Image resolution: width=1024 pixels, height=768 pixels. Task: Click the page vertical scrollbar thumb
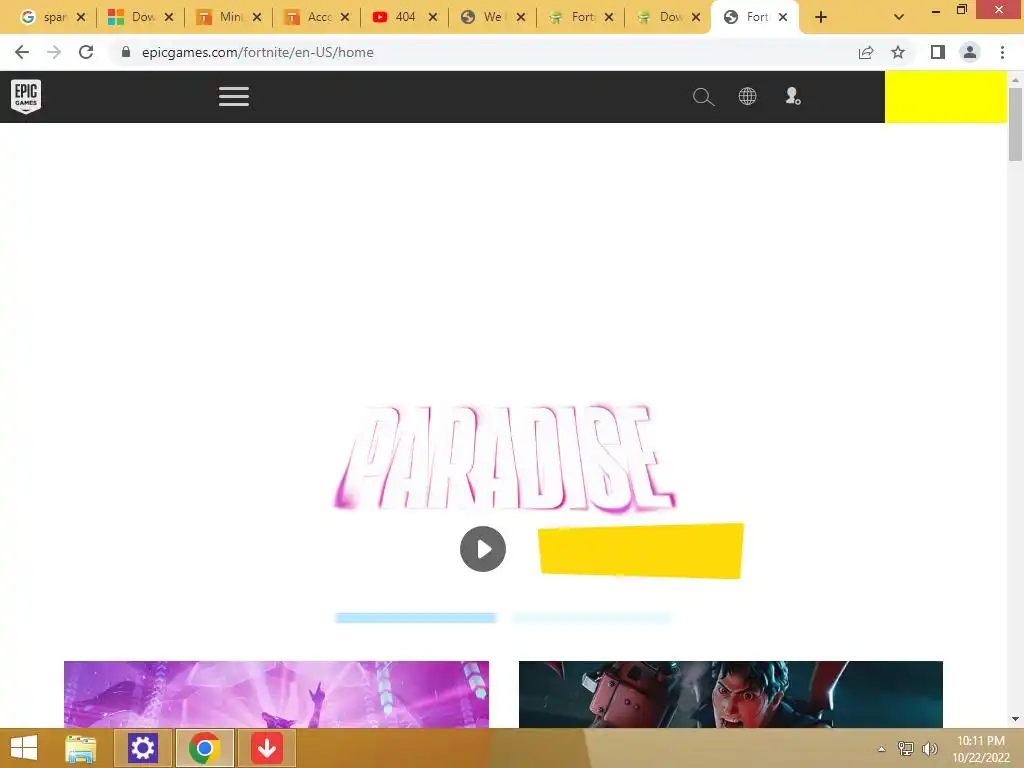tap(1015, 124)
